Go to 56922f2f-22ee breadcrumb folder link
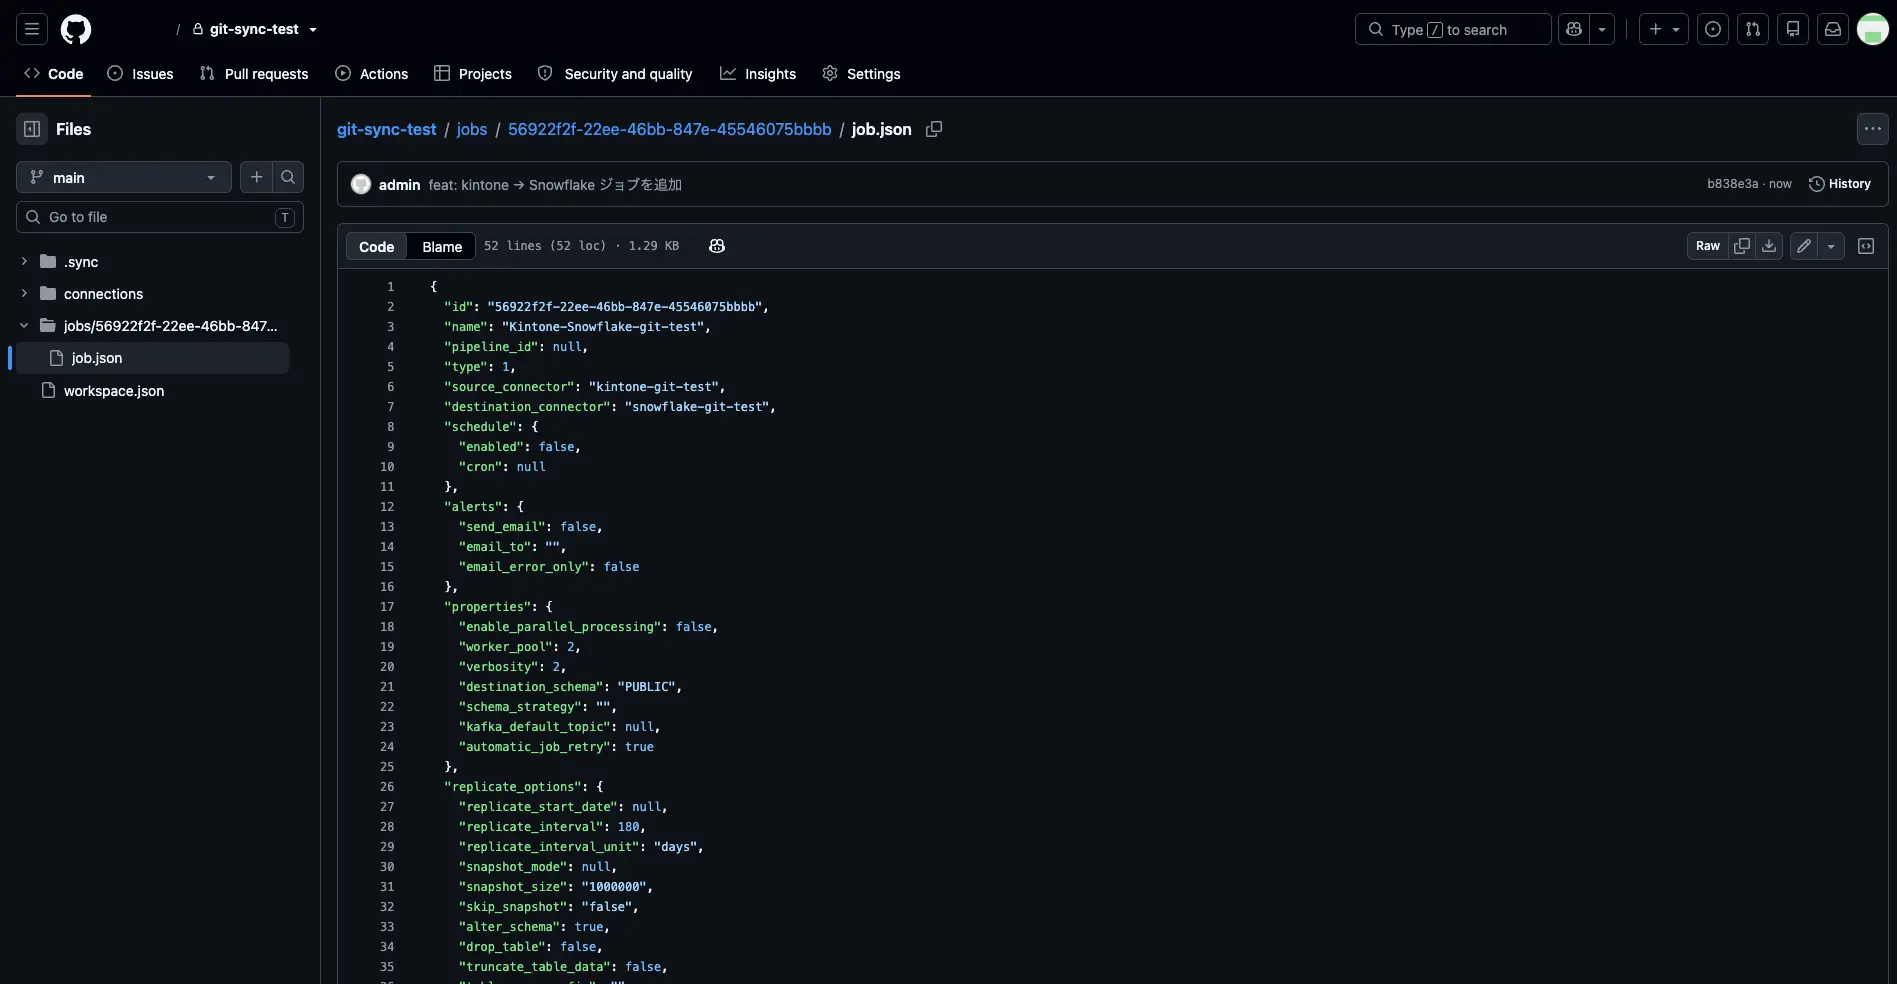 [x=669, y=129]
